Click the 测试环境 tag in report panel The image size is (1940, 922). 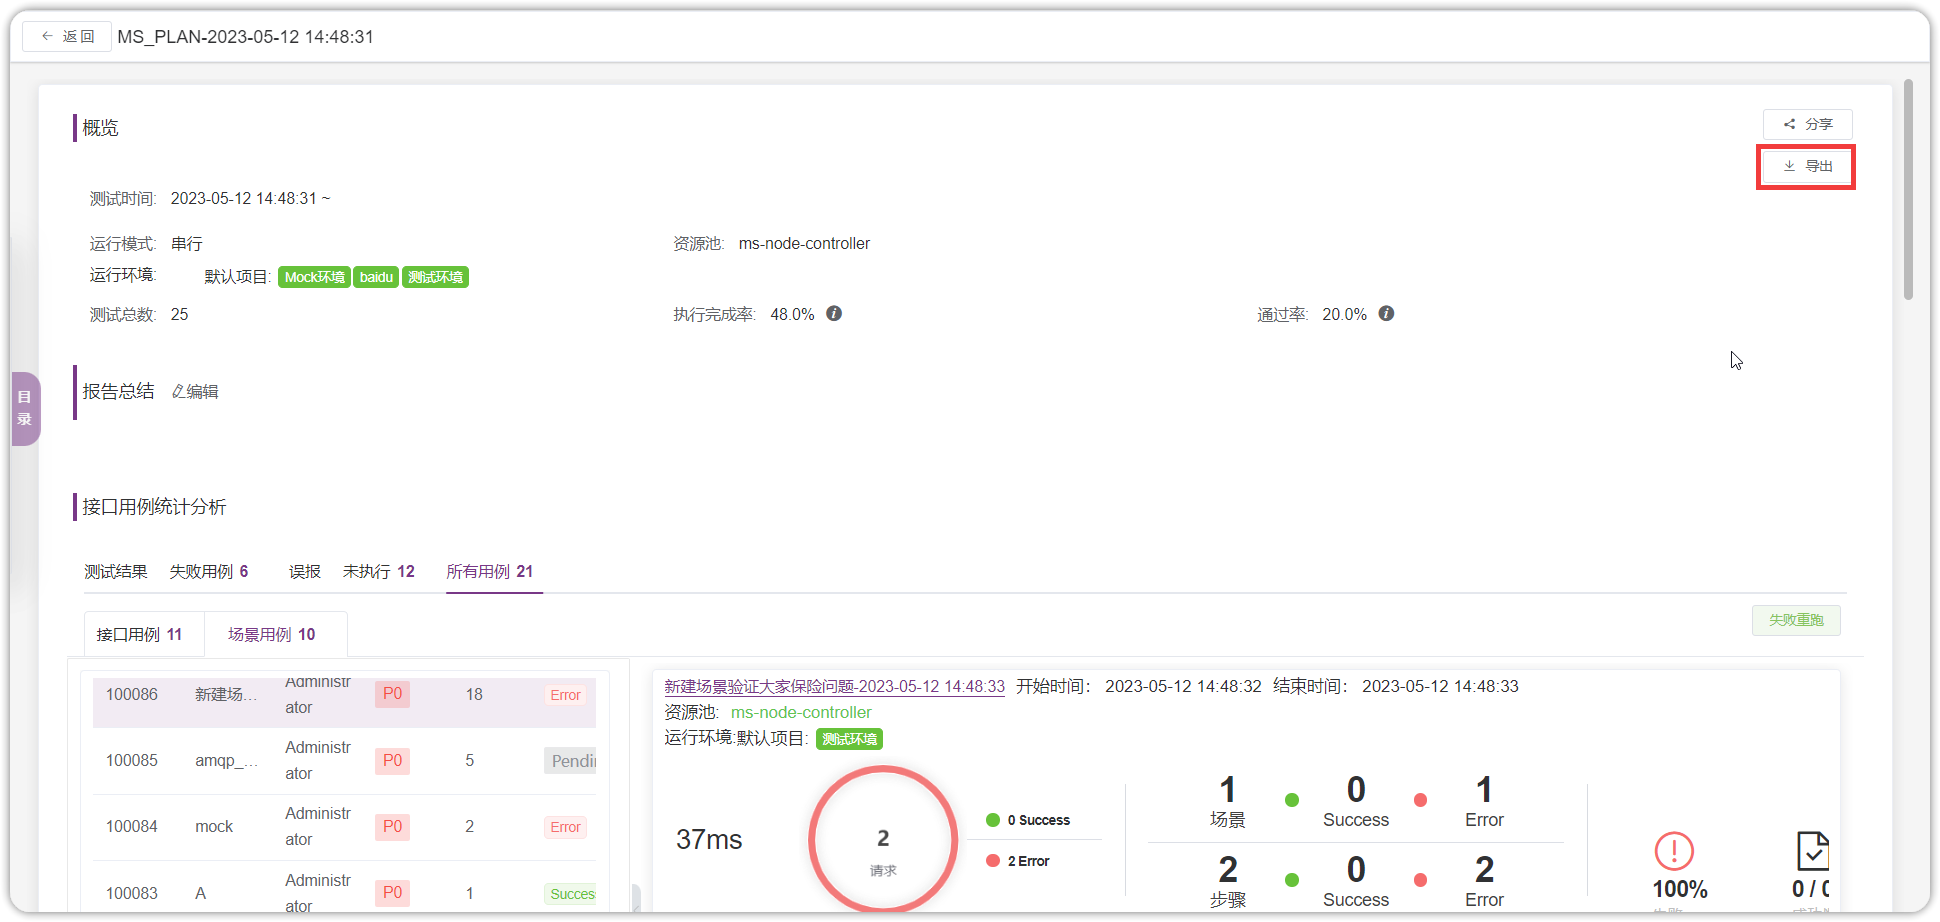(x=849, y=739)
